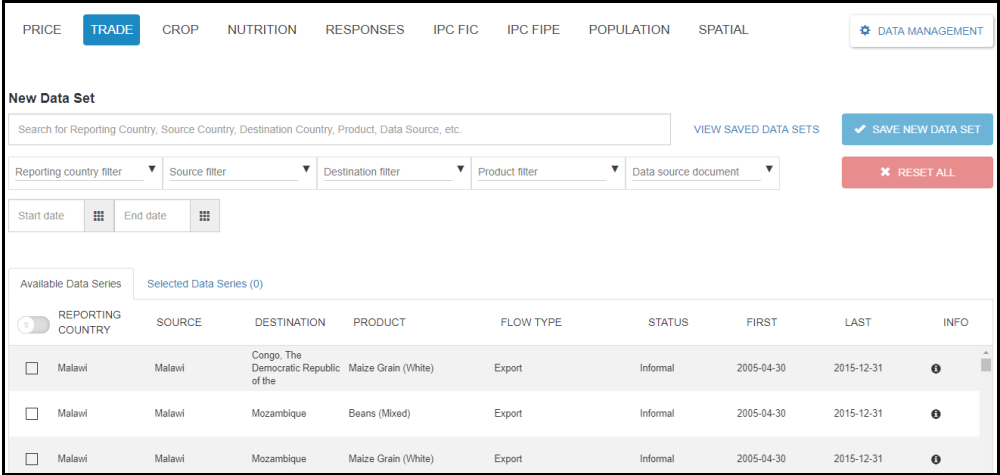The height and width of the screenshot is (475, 1000).
Task: Open Selected Data Series (0) tab
Action: click(x=205, y=284)
